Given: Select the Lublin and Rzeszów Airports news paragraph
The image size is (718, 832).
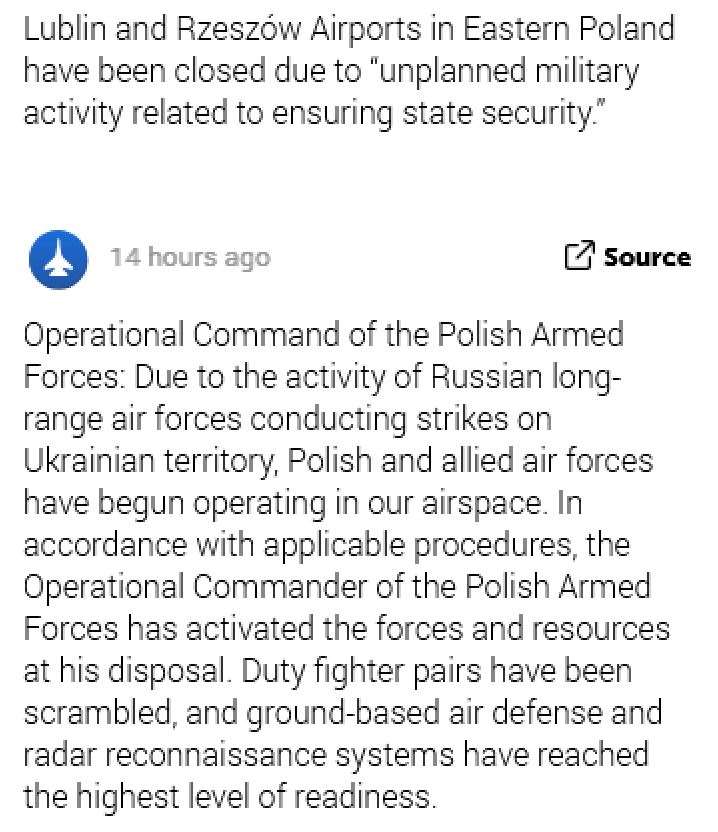Looking at the screenshot, I should point(349,71).
